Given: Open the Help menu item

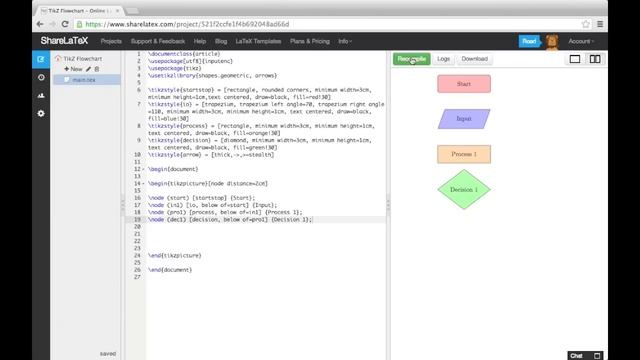Looking at the screenshot, I should coord(200,41).
